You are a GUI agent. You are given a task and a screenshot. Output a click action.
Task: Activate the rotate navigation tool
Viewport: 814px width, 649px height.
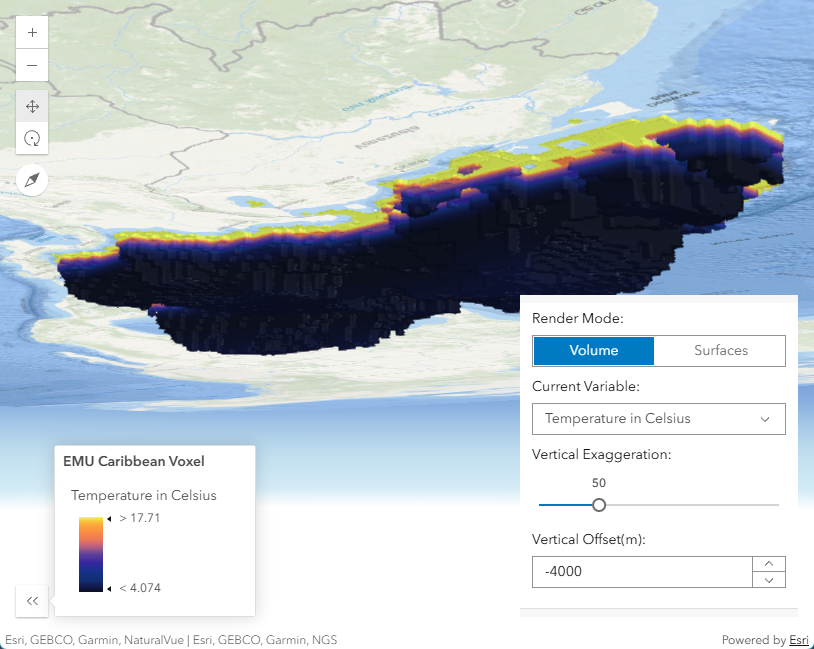32,138
